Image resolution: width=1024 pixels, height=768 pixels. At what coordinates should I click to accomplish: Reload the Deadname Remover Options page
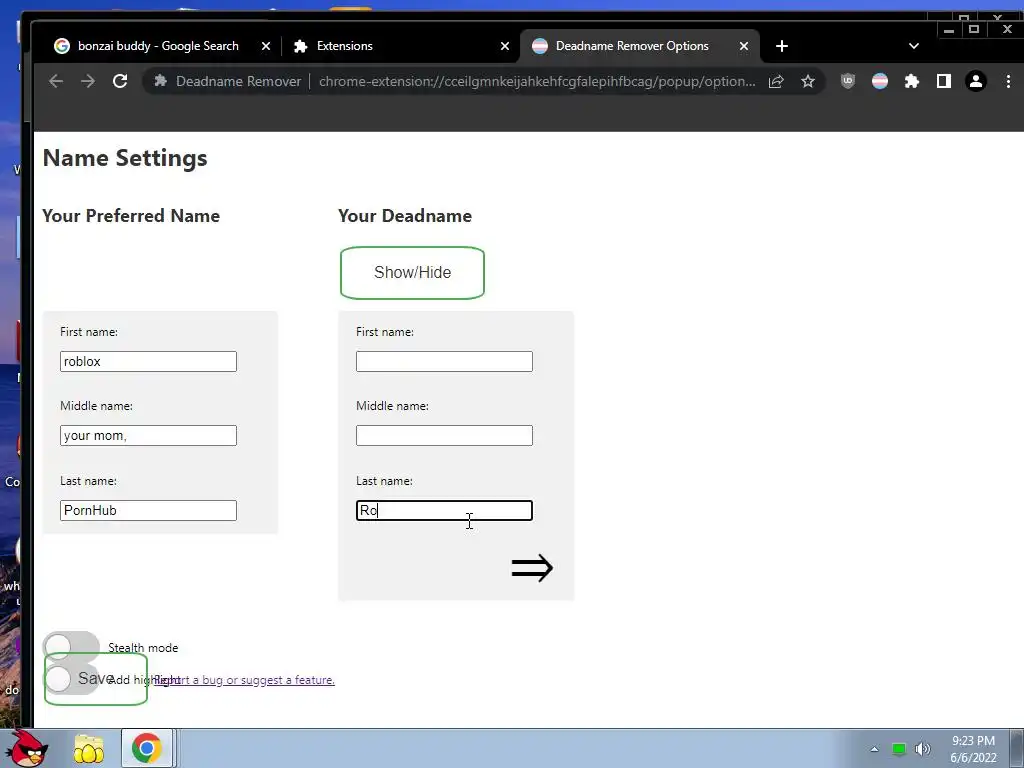[120, 81]
